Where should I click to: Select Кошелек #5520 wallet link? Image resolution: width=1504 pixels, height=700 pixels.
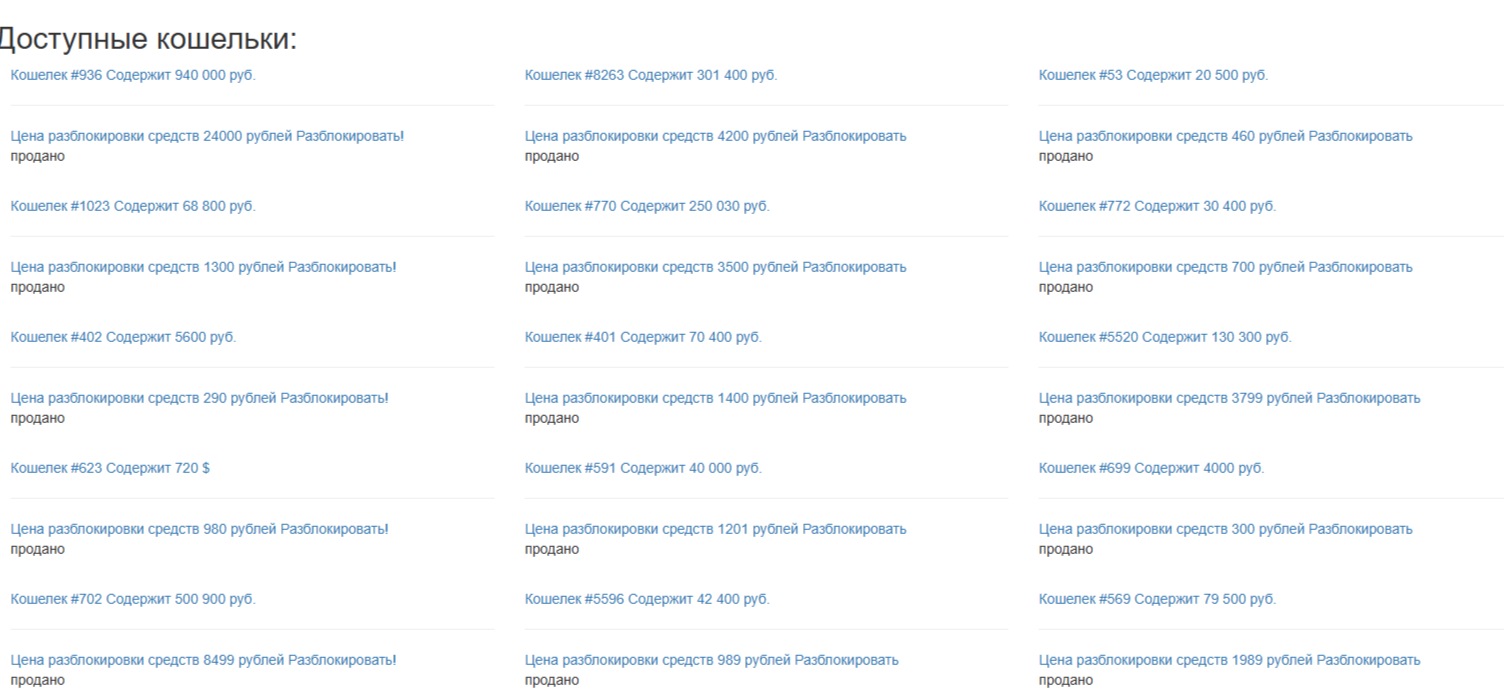(1165, 337)
